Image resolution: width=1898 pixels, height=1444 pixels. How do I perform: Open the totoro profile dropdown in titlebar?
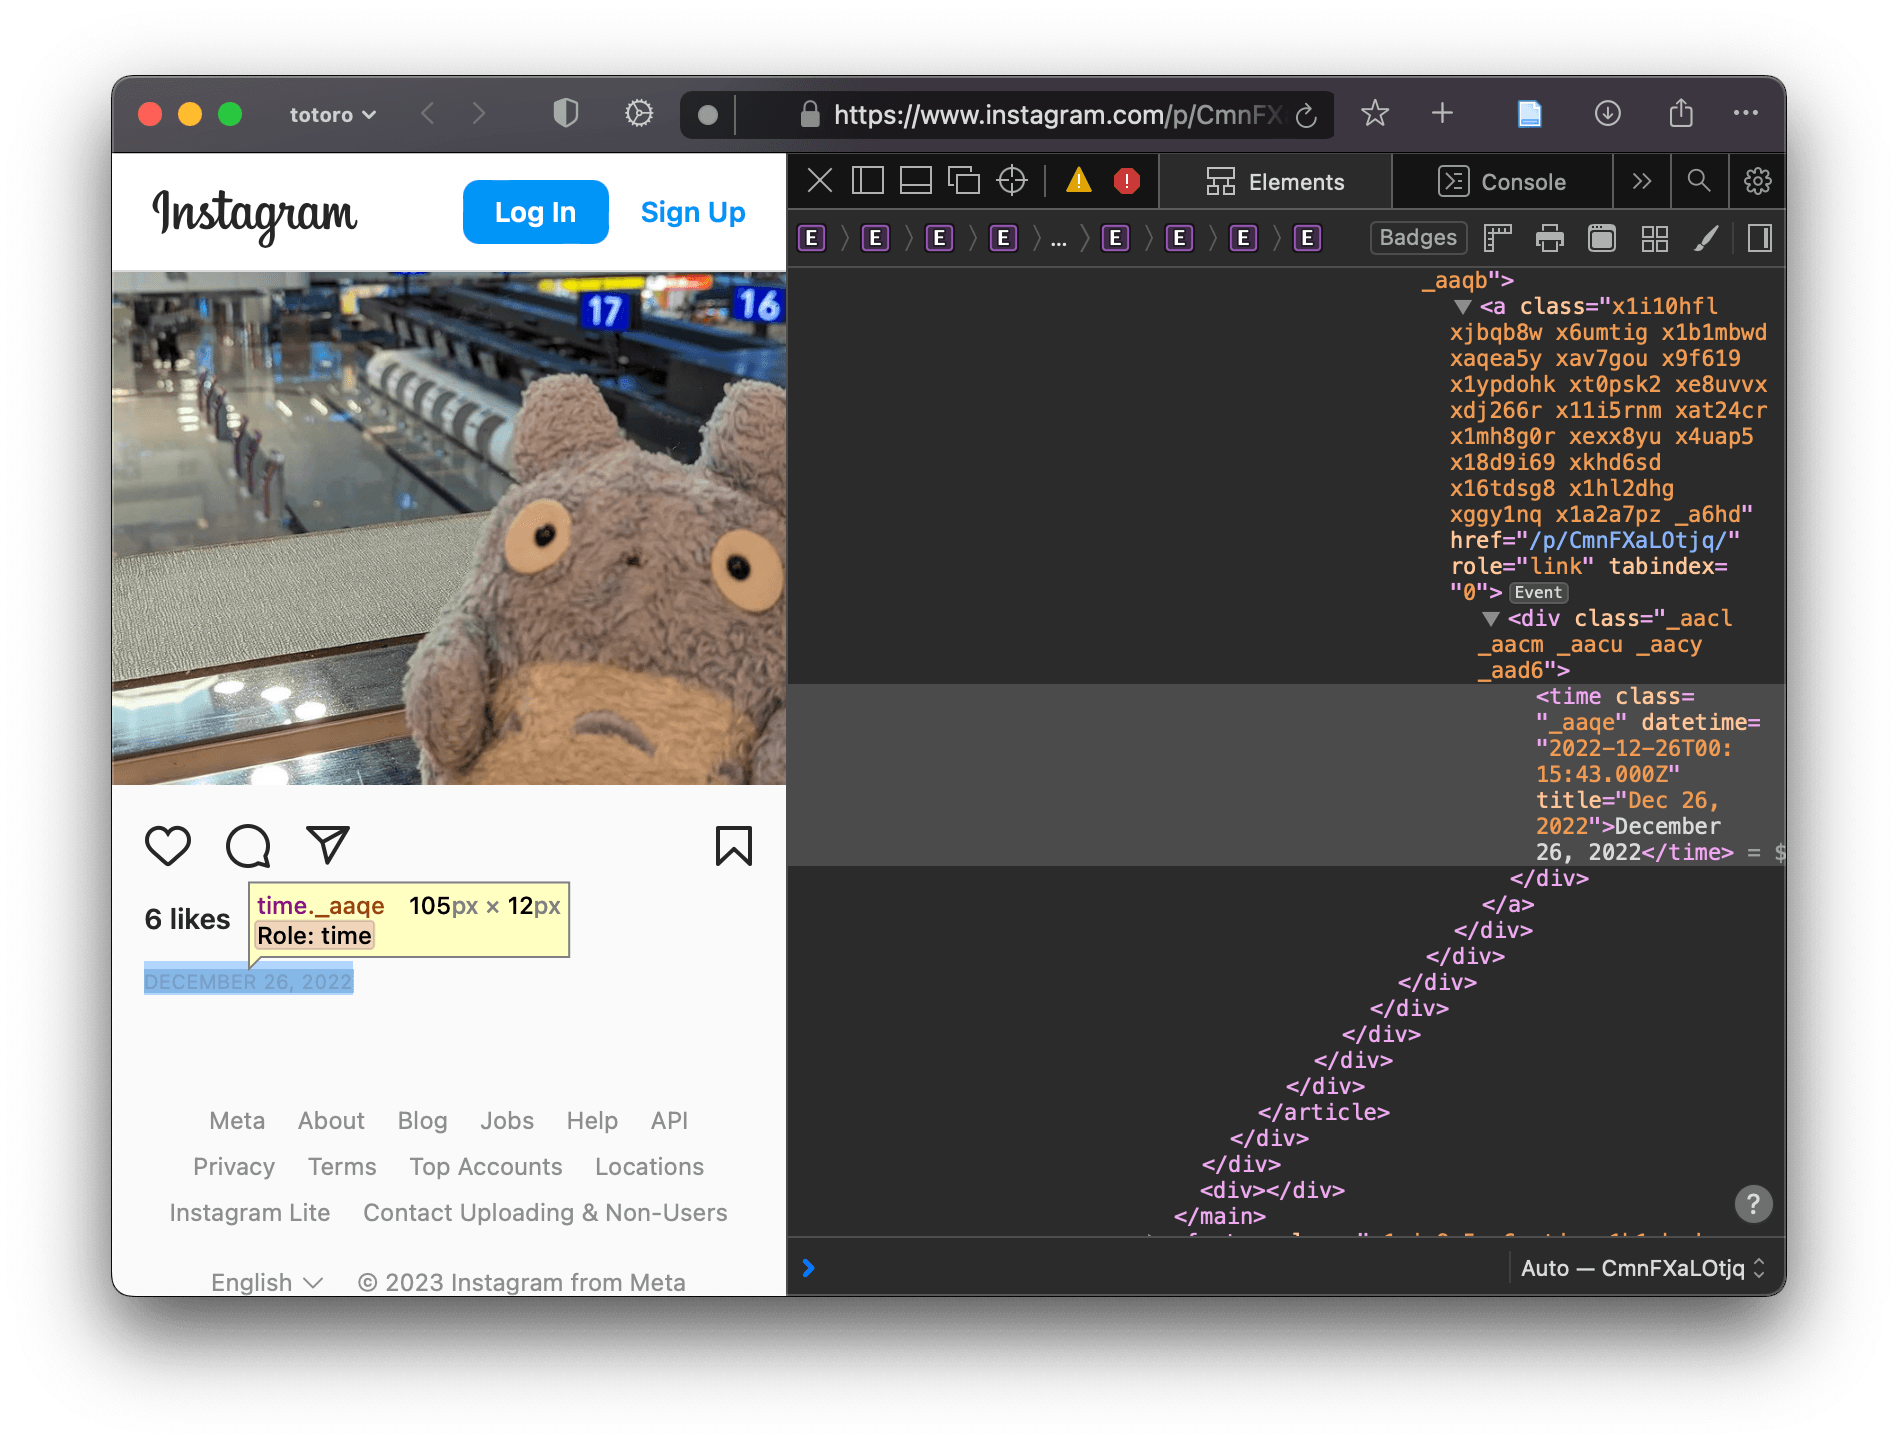[332, 115]
